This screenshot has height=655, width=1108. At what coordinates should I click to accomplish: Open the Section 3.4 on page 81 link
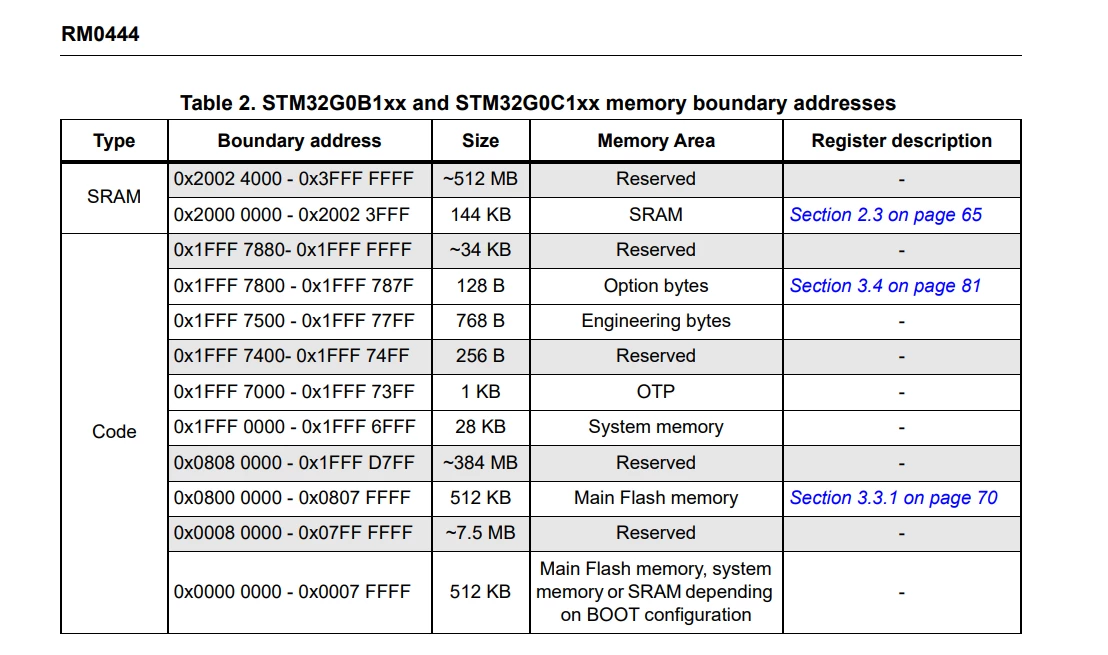(885, 285)
